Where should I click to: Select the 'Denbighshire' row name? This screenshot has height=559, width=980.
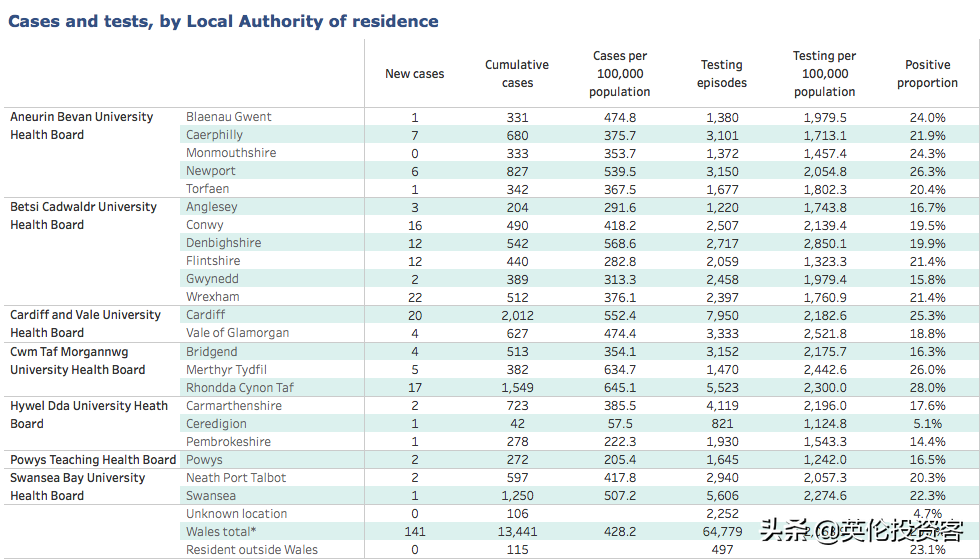(224, 243)
